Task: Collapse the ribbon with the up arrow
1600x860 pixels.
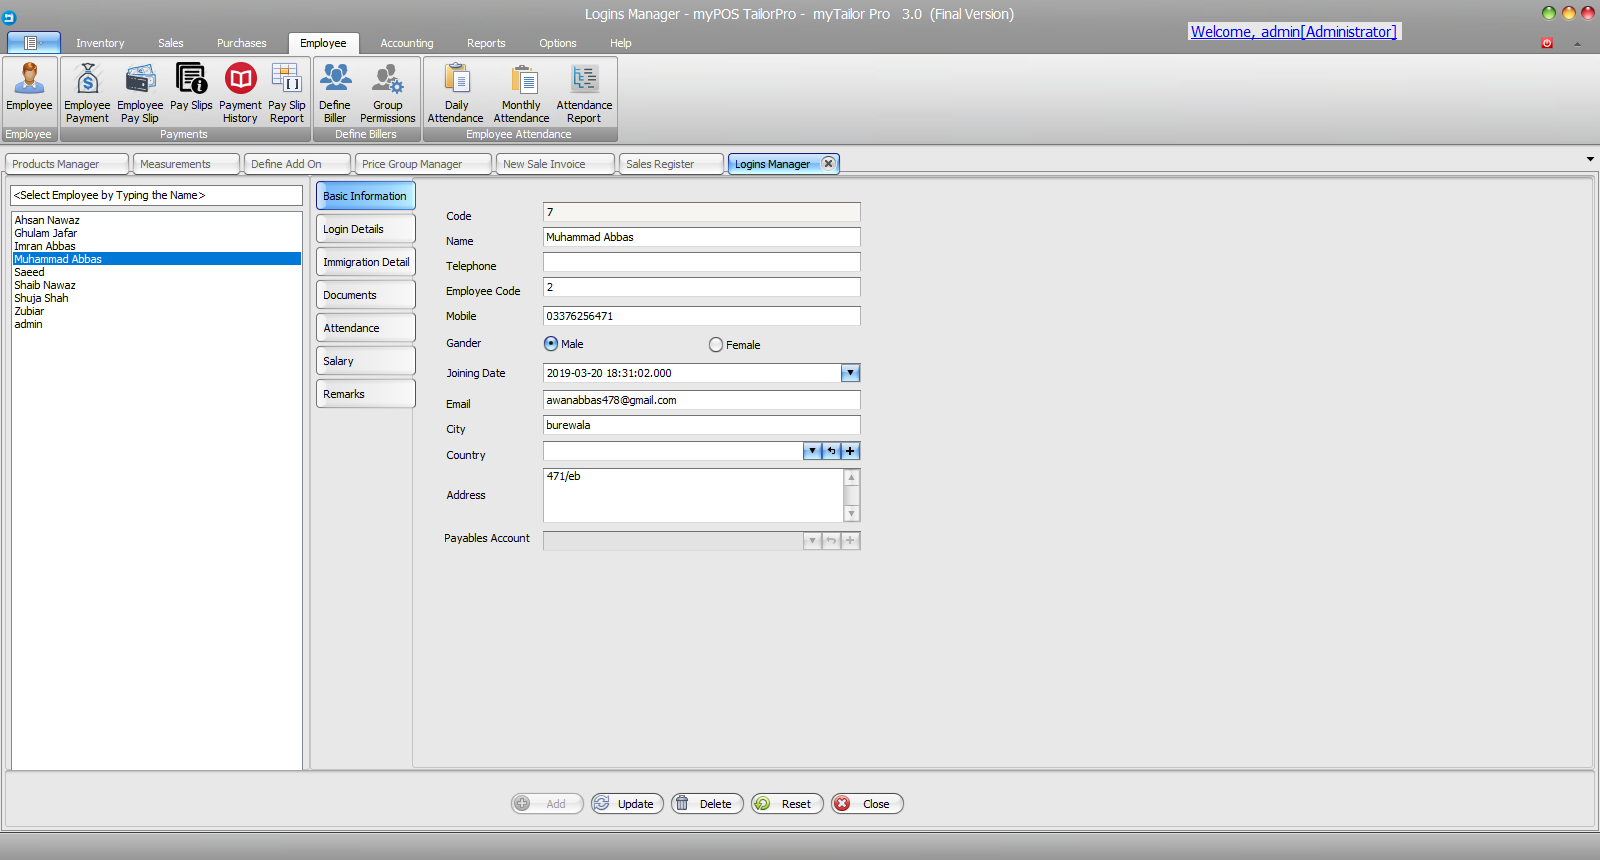Action: pos(1577,44)
